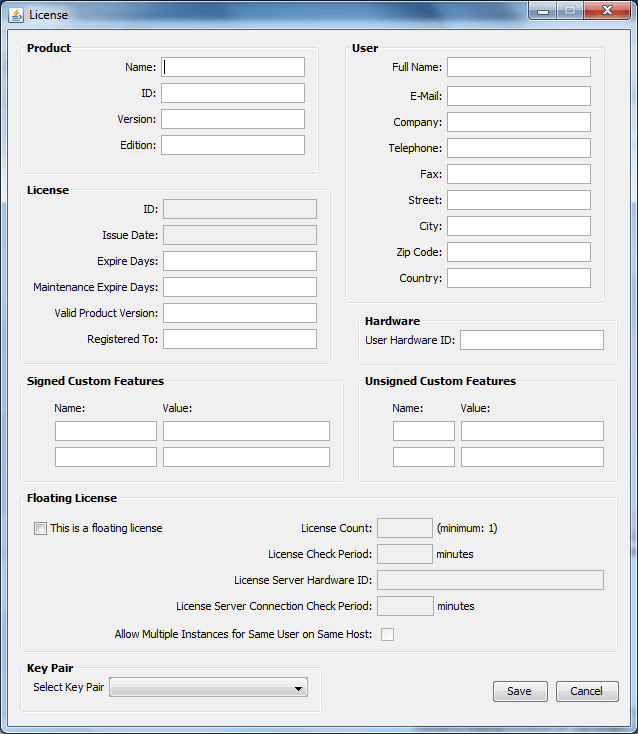The height and width of the screenshot is (734, 638).
Task: Click the Street field
Action: pos(519,200)
